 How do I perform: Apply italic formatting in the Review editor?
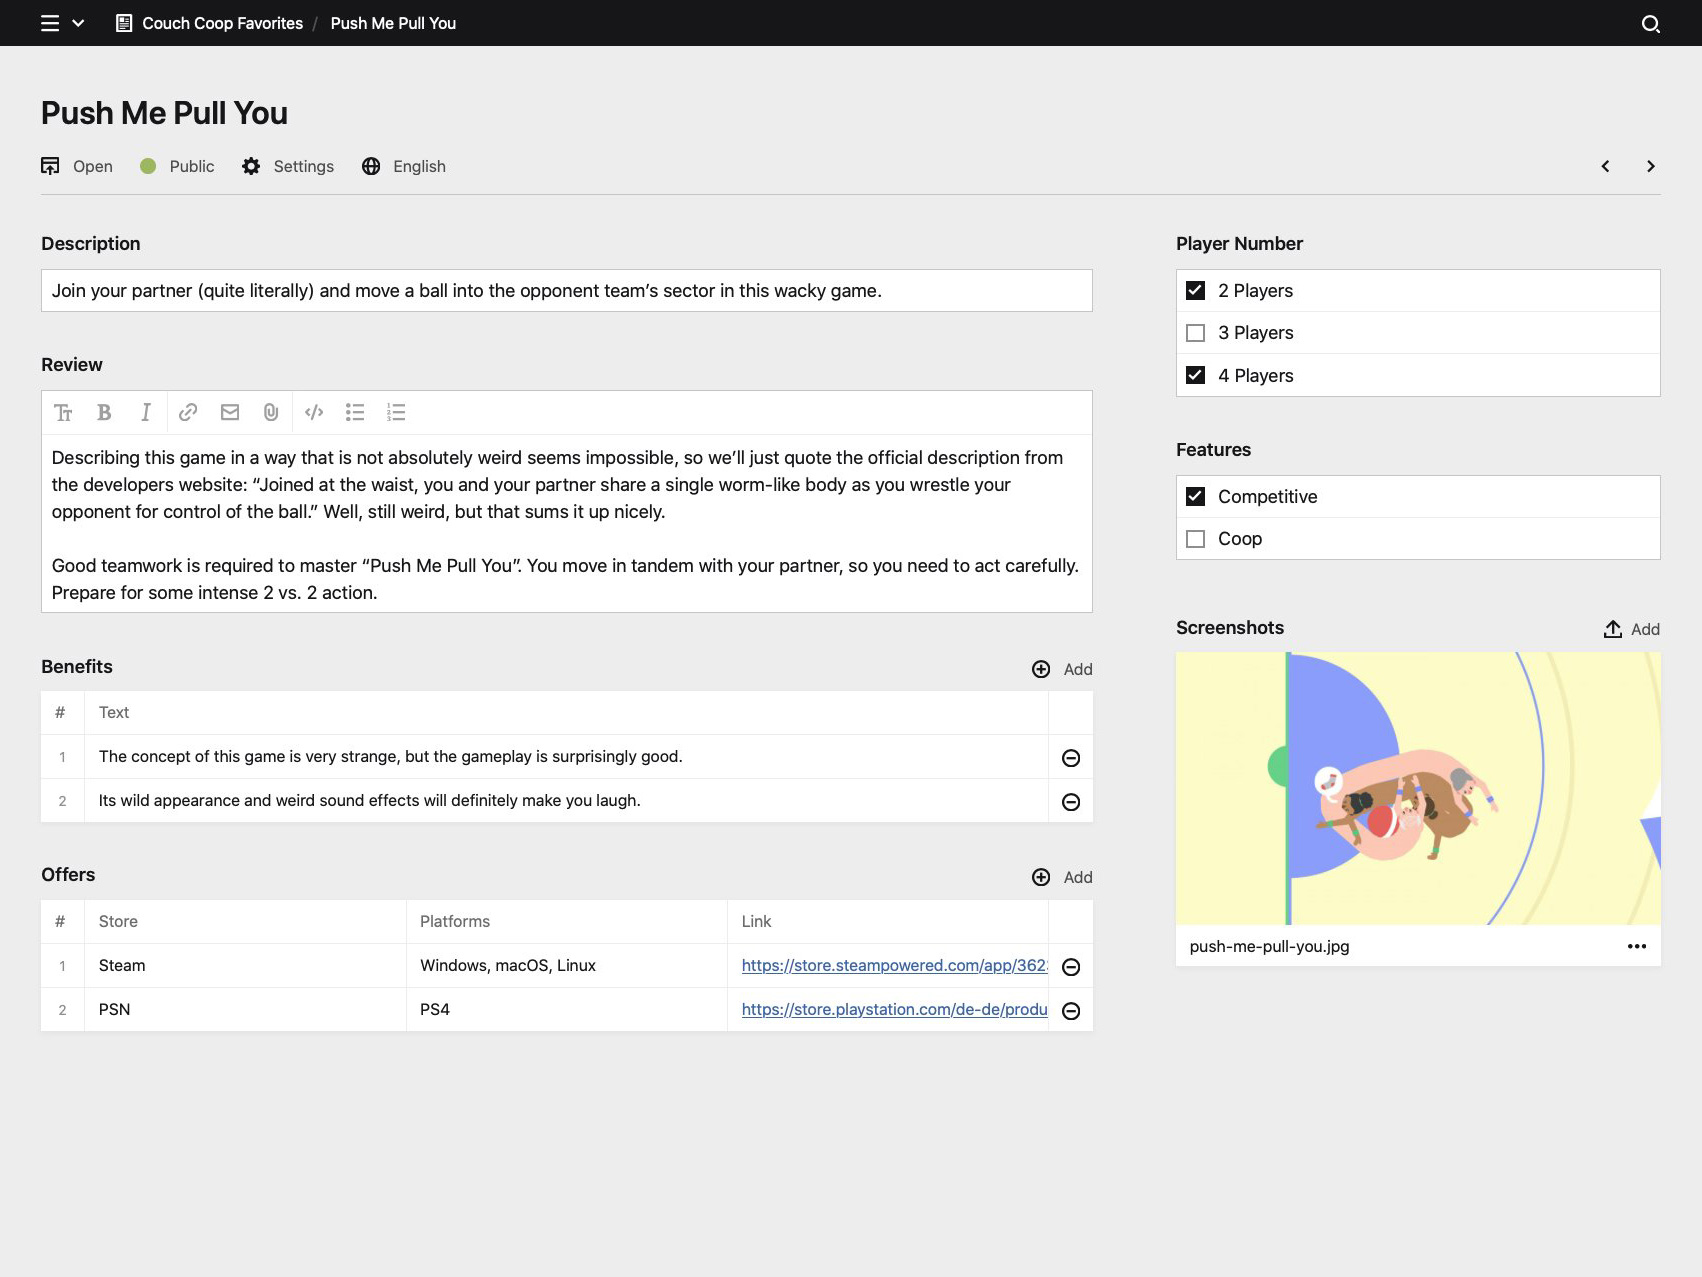point(145,412)
